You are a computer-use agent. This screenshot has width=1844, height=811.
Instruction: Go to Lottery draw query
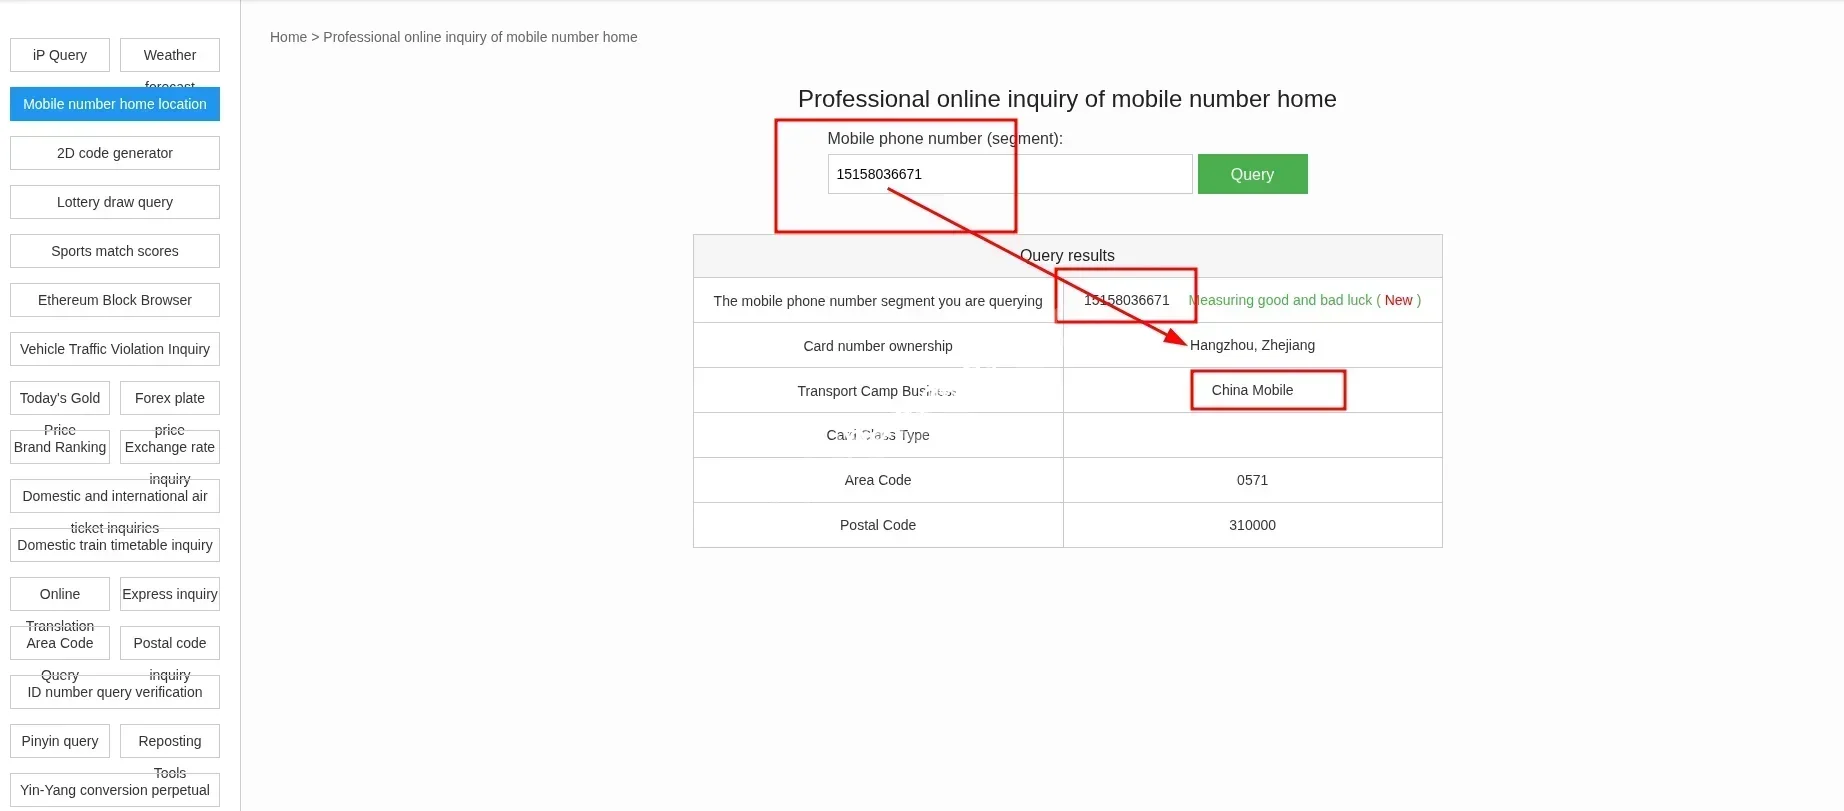click(115, 202)
